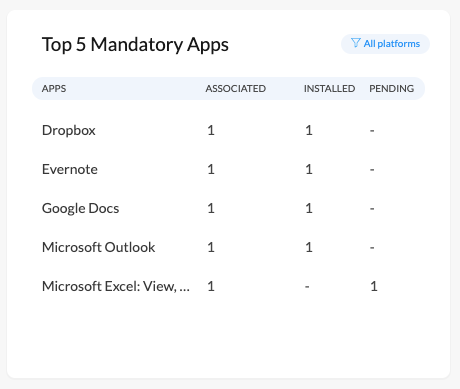This screenshot has width=460, height=389.
Task: Select the Microsoft Excel: View app row
Action: click(x=228, y=286)
